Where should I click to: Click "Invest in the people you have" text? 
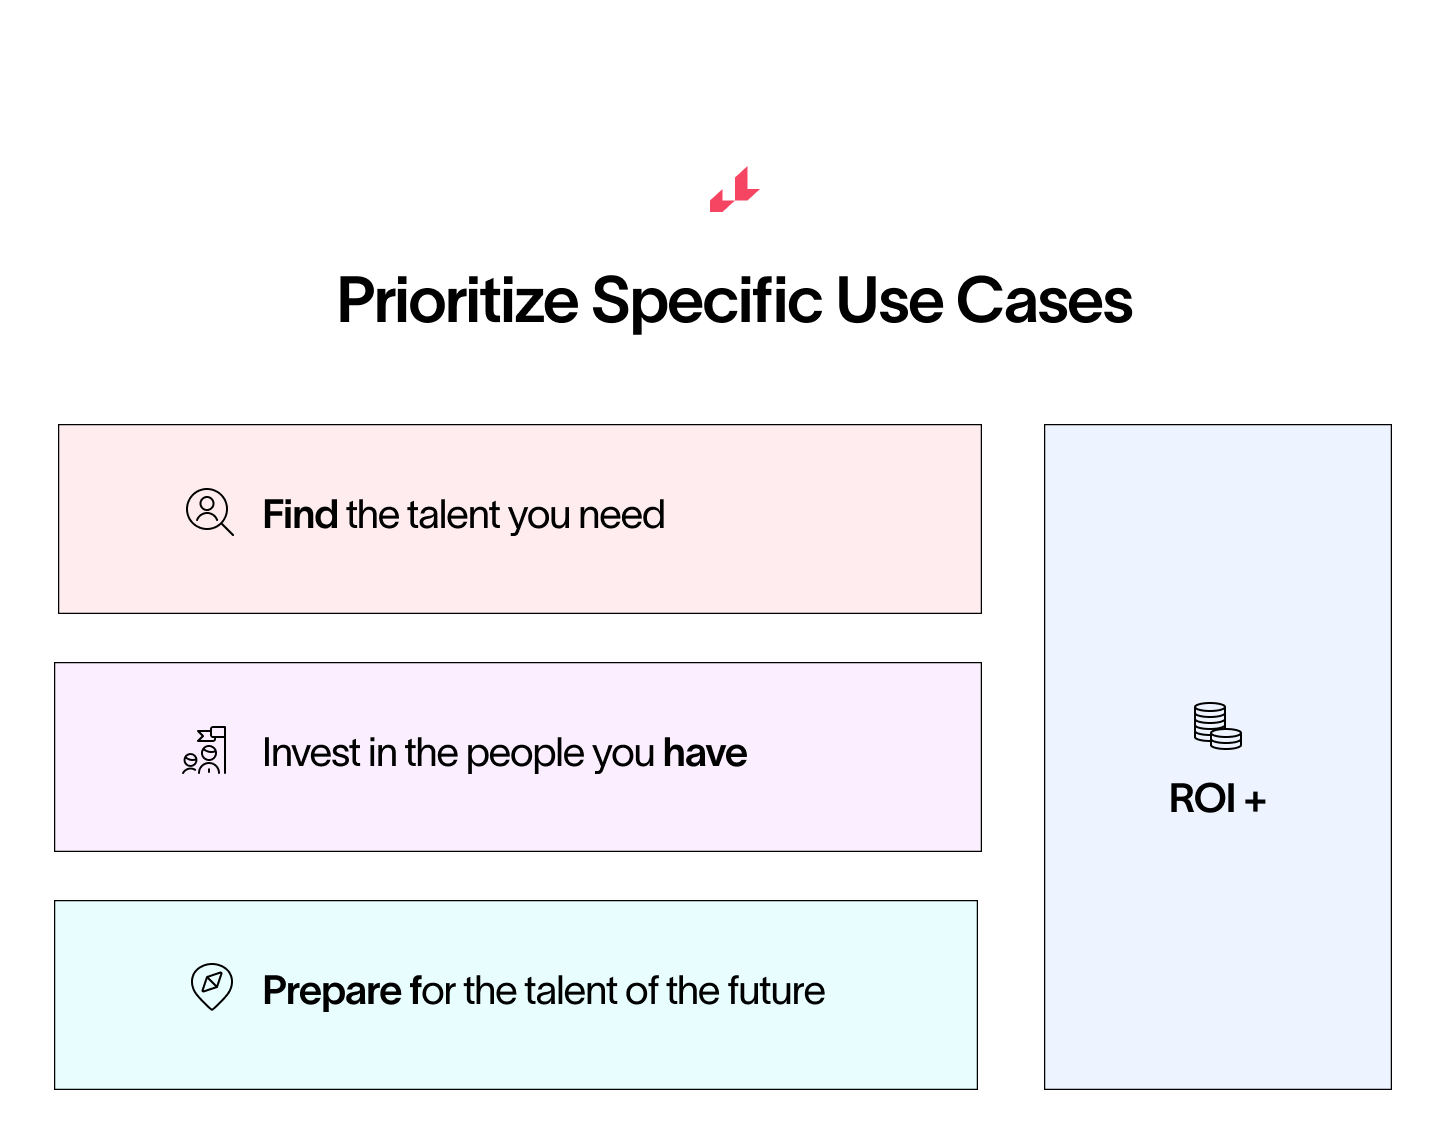click(x=504, y=753)
